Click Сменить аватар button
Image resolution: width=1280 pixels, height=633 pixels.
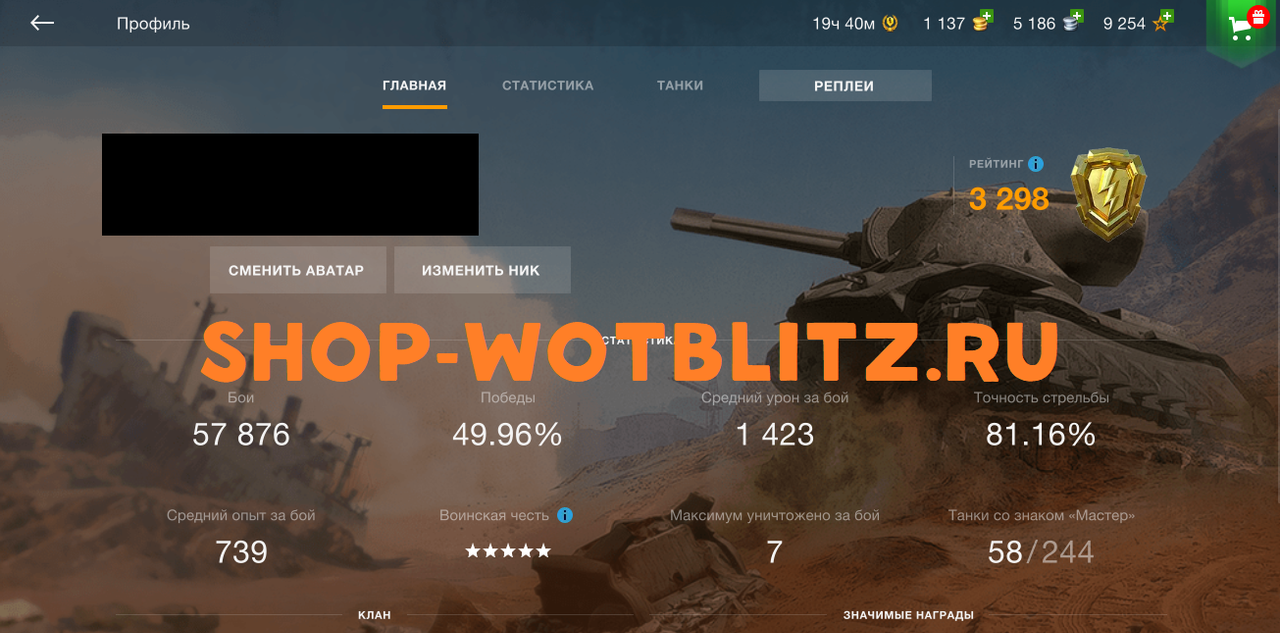297,270
